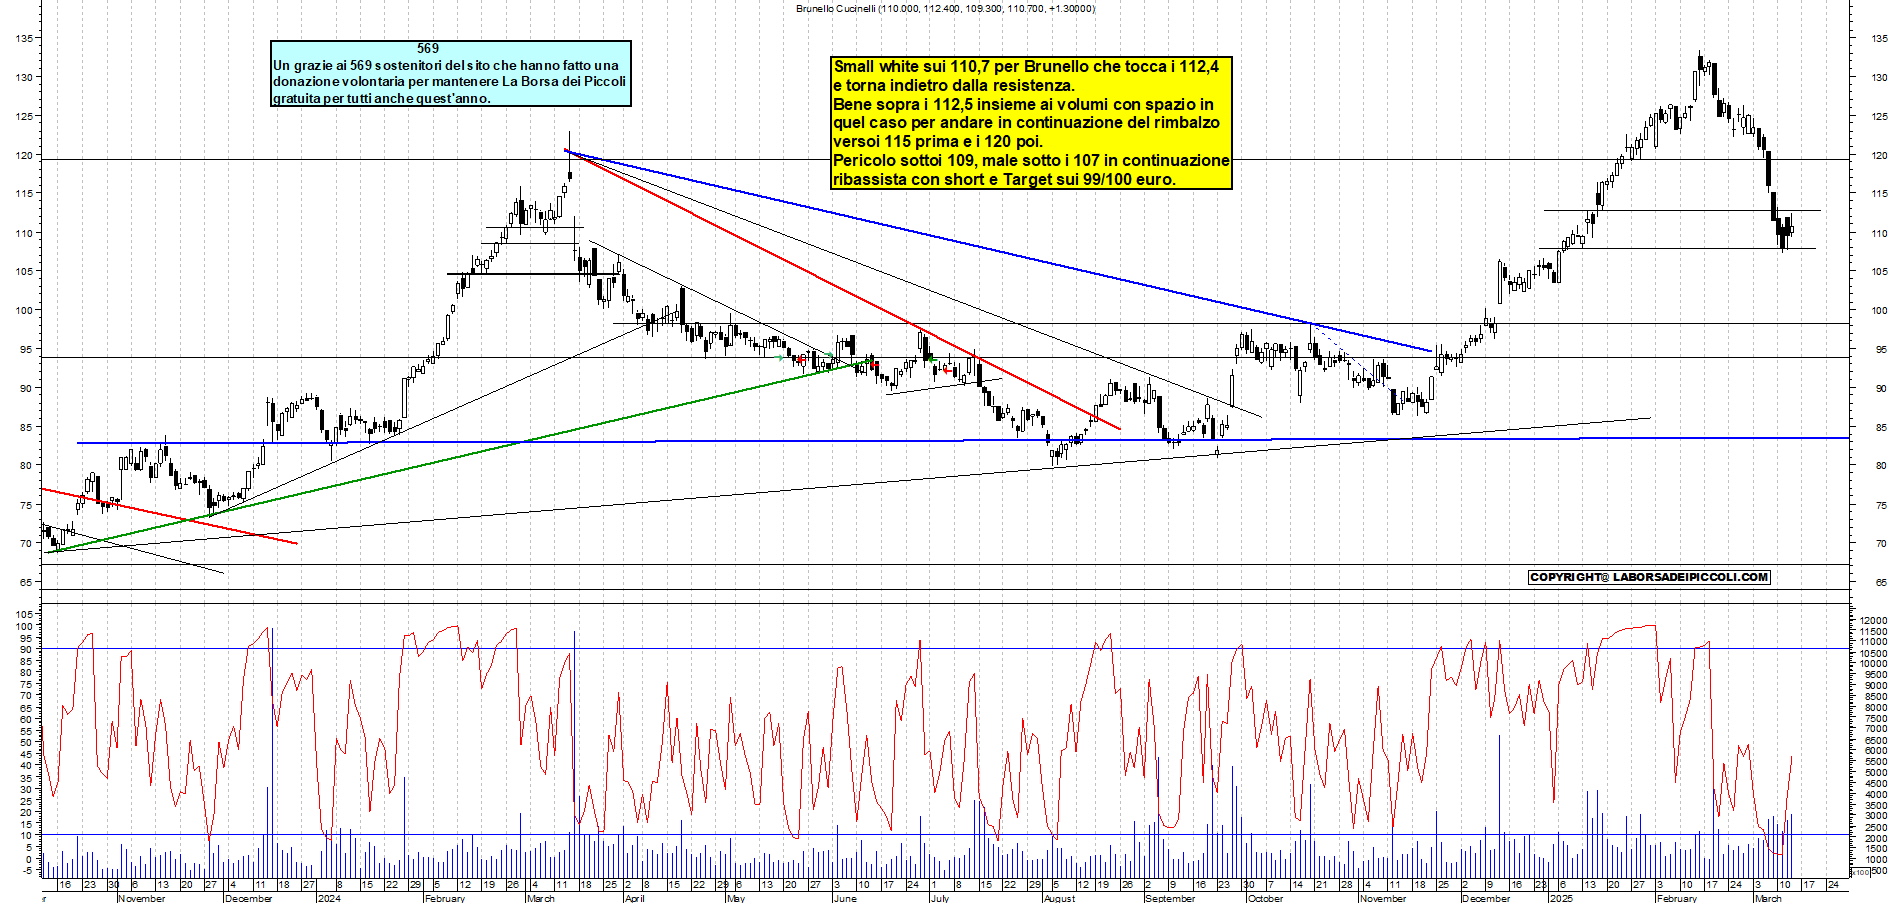
Task: Click the 'August' month label
Action: [x=1060, y=898]
